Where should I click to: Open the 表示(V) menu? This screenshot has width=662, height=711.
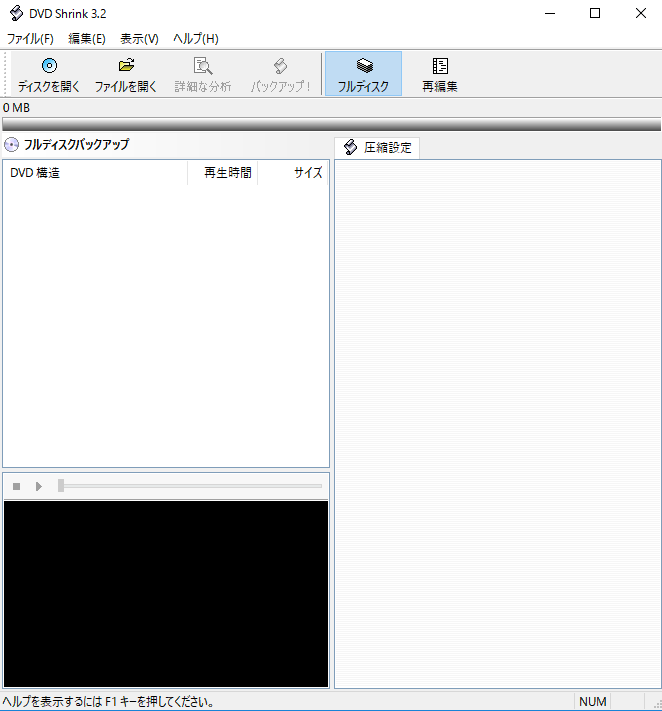pyautogui.click(x=139, y=39)
